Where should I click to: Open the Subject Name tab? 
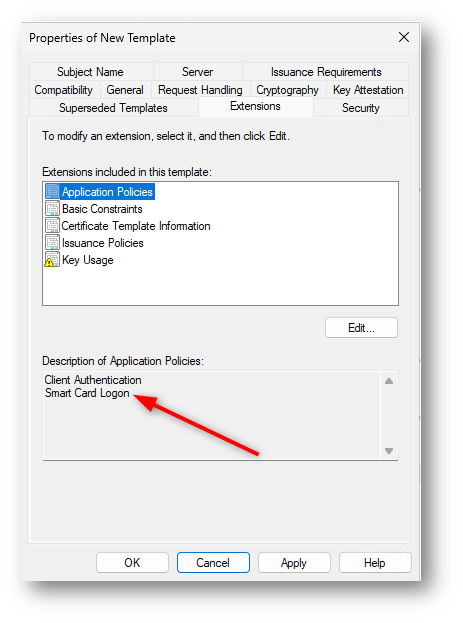coord(91,72)
